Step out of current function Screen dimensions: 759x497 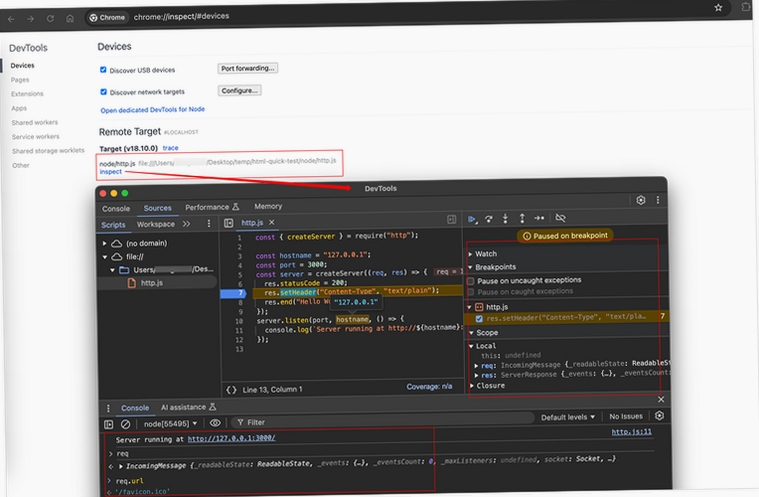522,218
